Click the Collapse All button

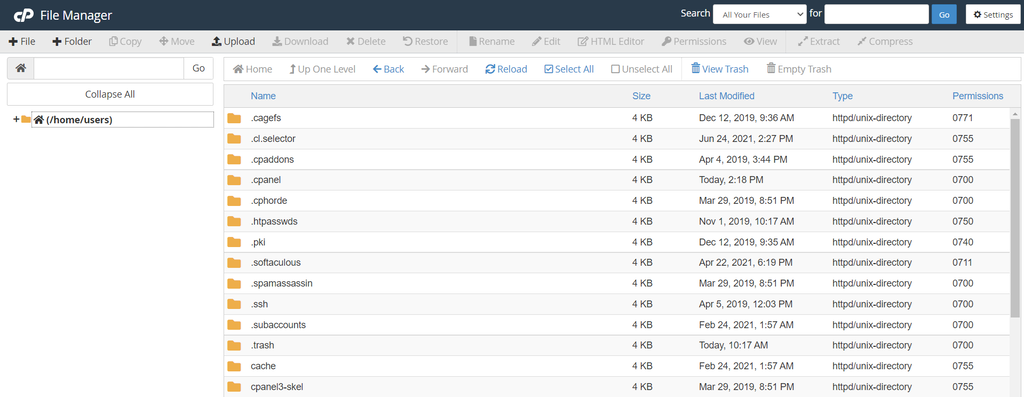click(110, 94)
